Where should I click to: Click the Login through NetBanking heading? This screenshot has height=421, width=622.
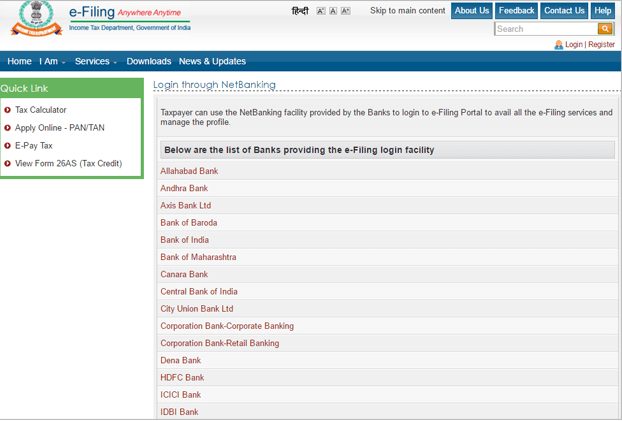tap(214, 85)
